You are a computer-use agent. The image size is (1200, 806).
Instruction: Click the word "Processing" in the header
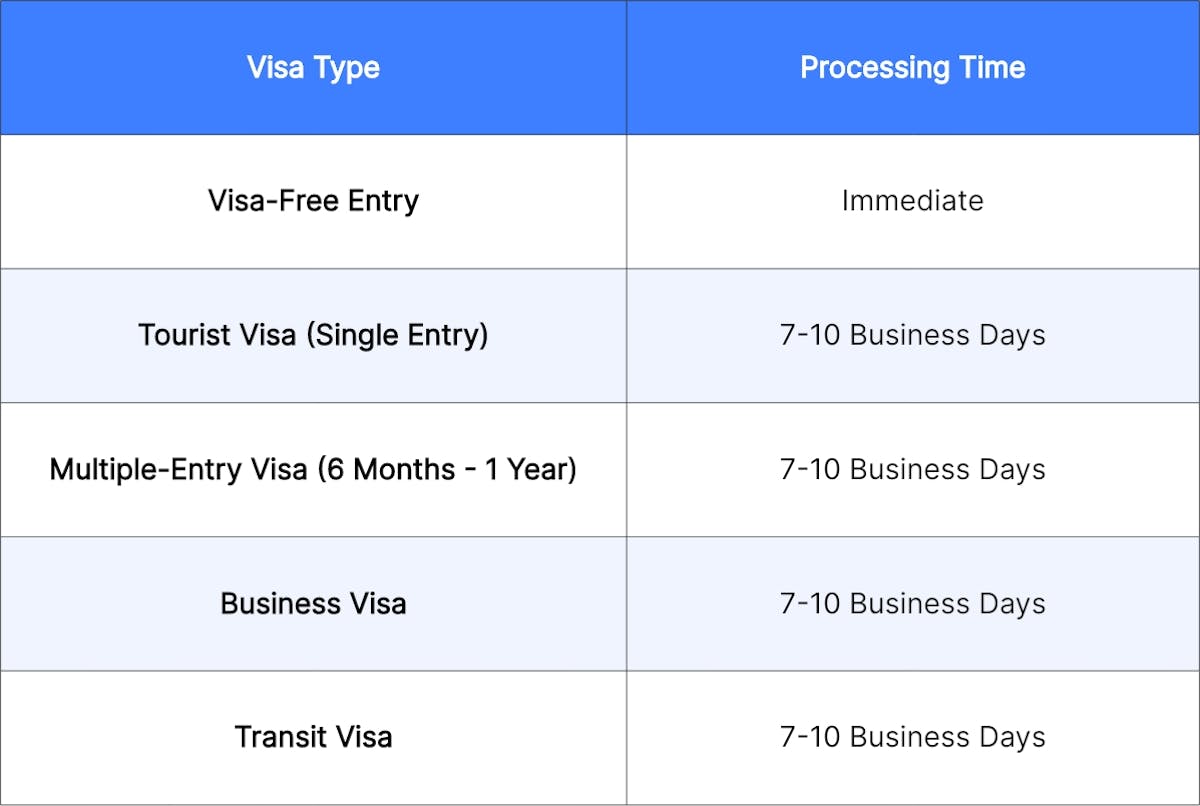tap(871, 68)
